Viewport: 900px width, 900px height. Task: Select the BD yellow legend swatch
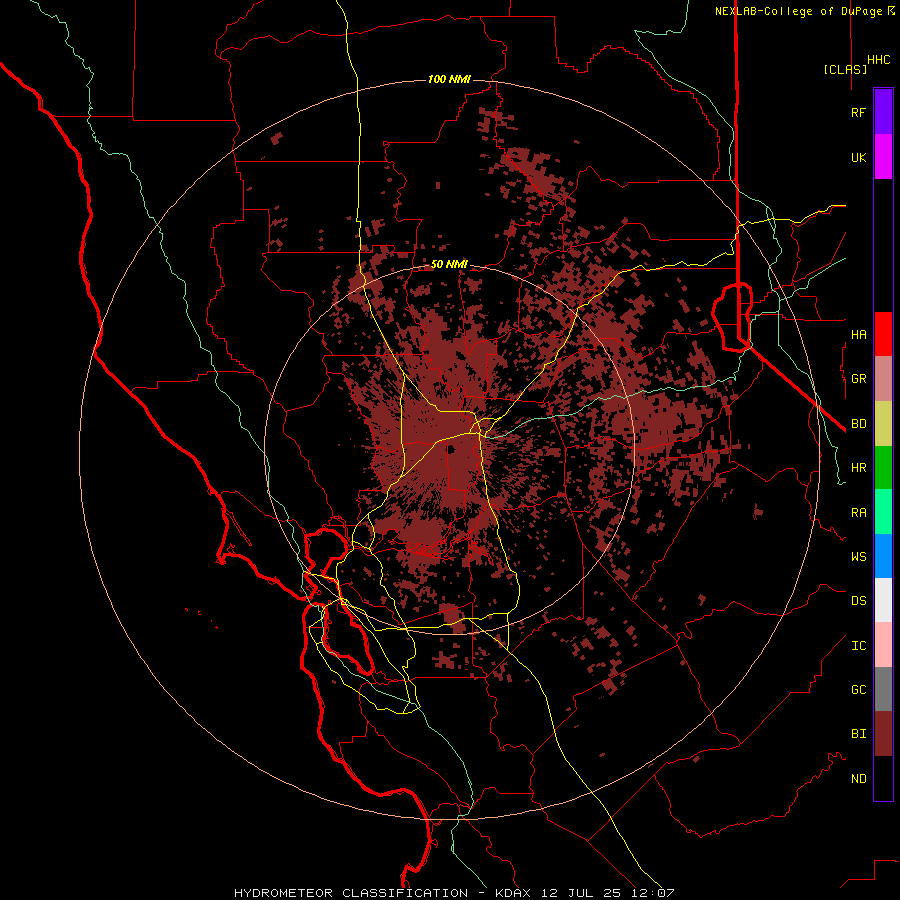tap(883, 424)
